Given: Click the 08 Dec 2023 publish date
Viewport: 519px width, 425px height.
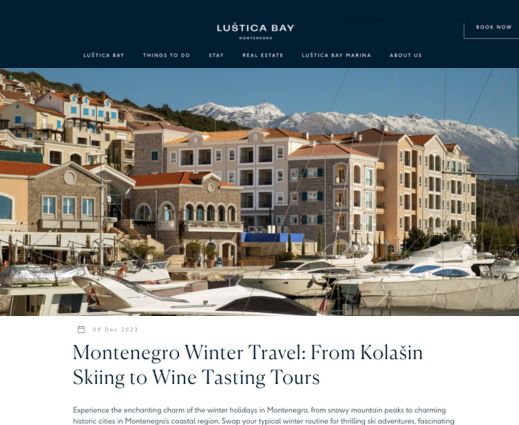Looking at the screenshot, I should [x=115, y=330].
